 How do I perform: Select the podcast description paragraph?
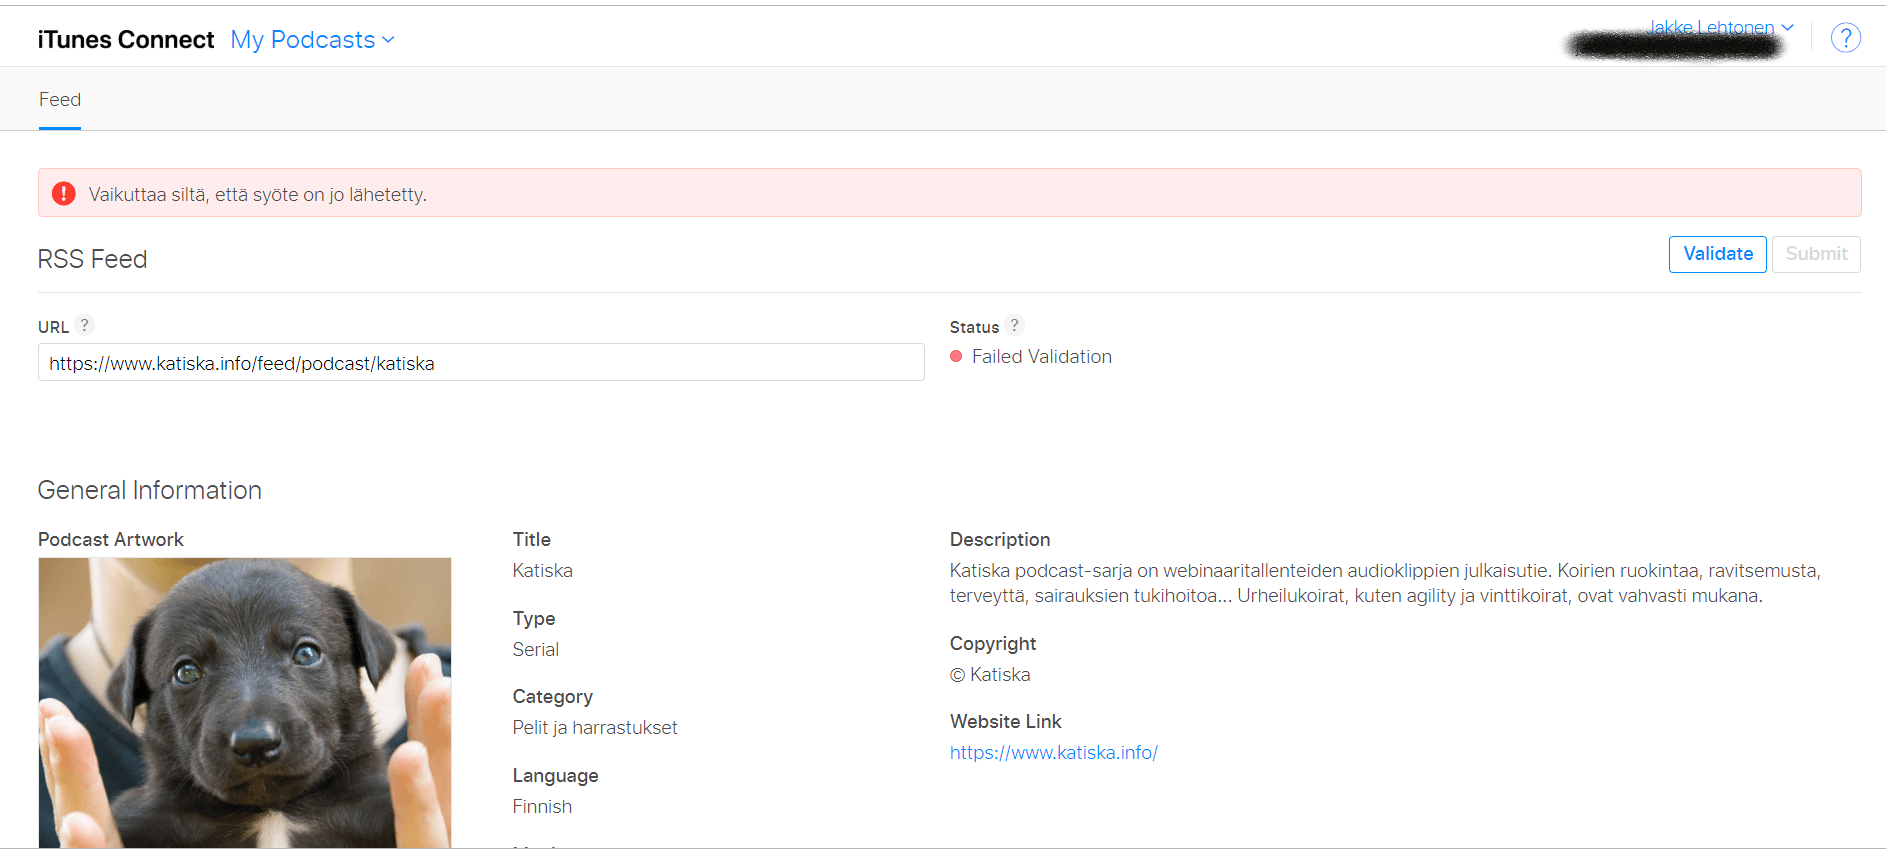[x=1384, y=583]
